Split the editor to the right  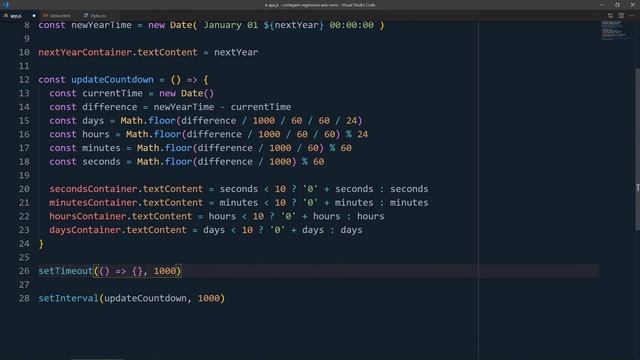(621, 16)
